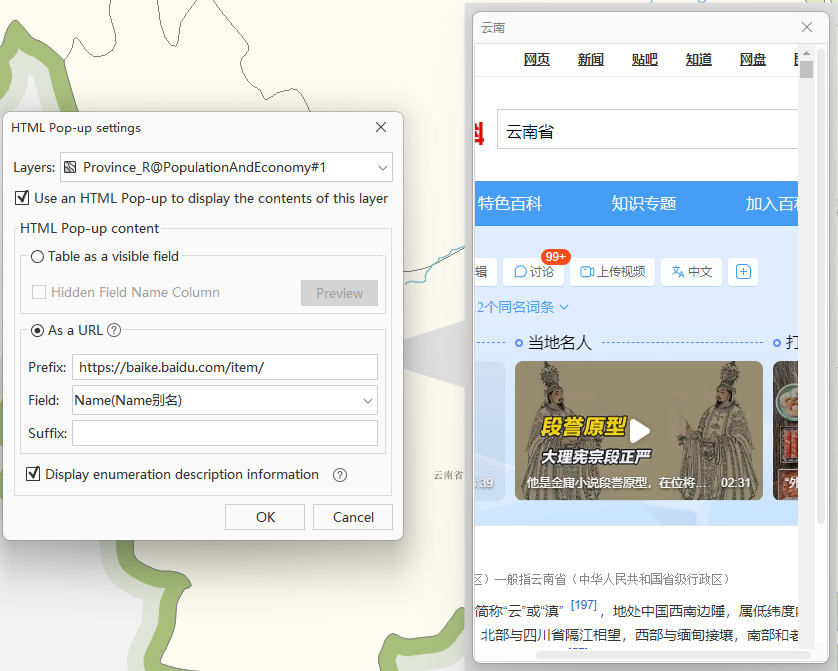Switch to the 特色百科 tab

point(510,204)
